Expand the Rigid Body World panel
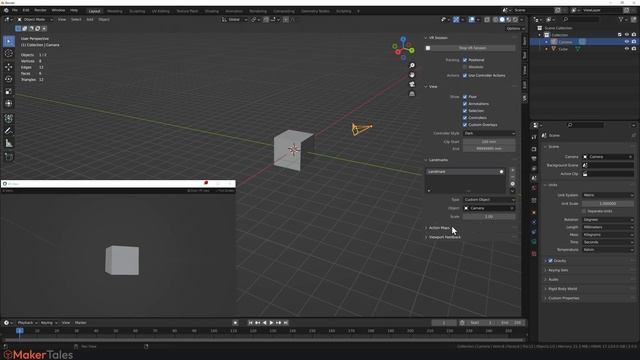This screenshot has width=640, height=360. tap(562, 289)
